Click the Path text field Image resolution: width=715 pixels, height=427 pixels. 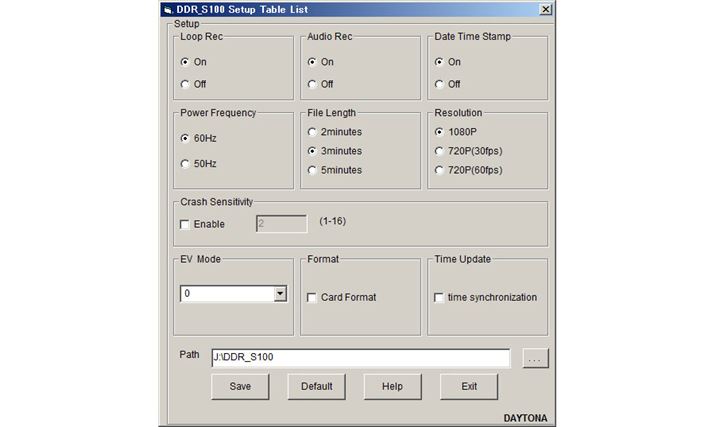tap(361, 358)
